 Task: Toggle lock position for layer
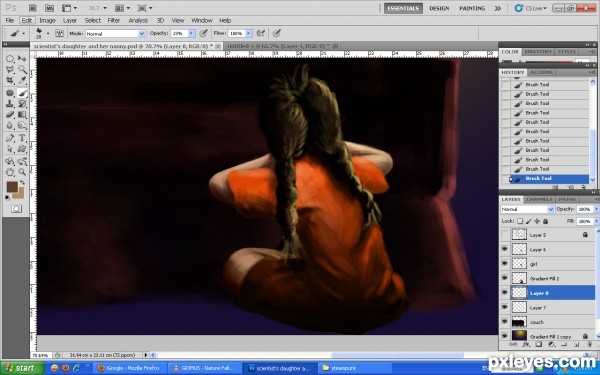537,221
